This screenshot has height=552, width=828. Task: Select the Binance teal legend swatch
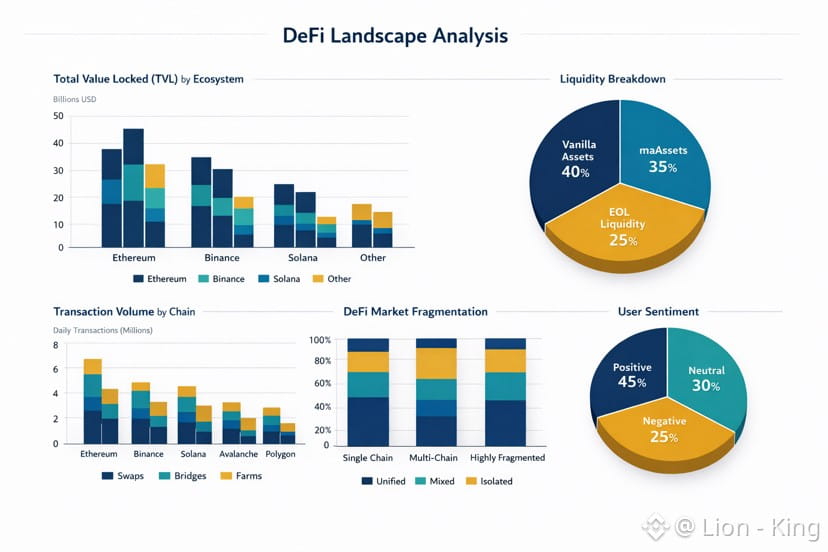click(203, 278)
